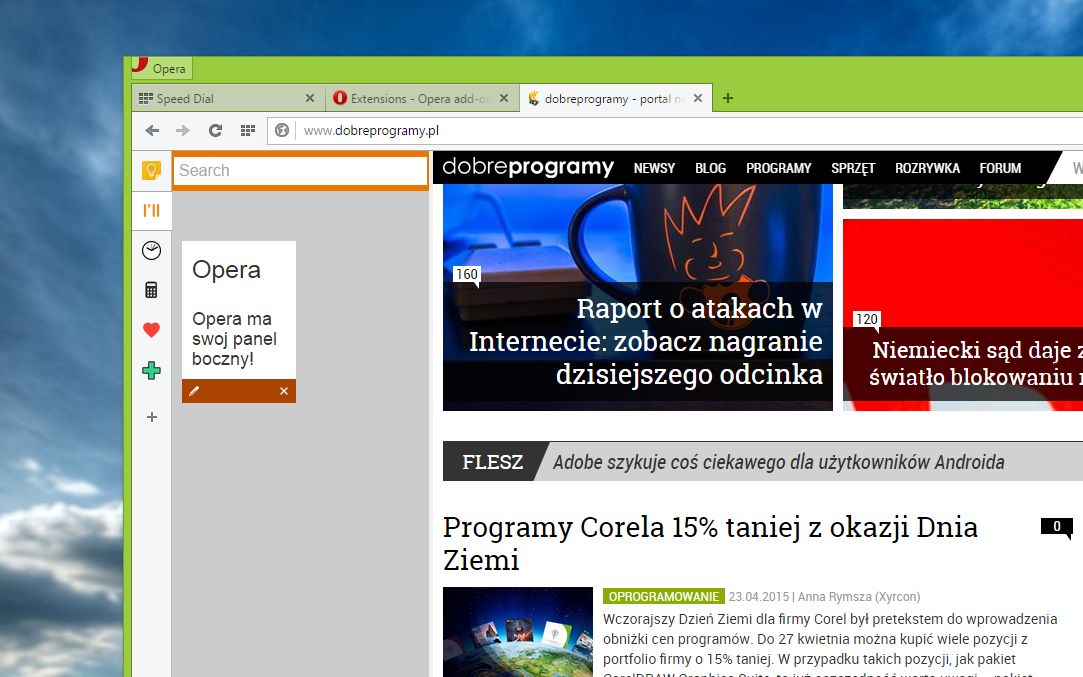Edit the Opera note with pencil icon
1083x677 pixels.
click(194, 391)
